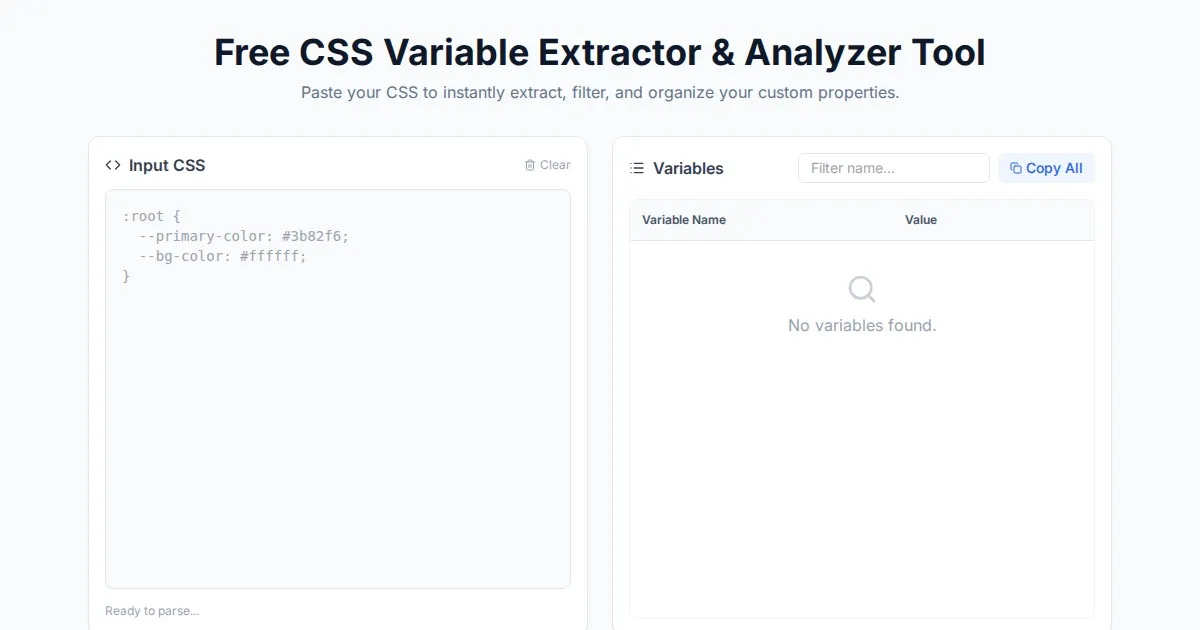Screen dimensions: 1200x630
Task: Click the :root placeholder line in textarea
Action: (x=151, y=216)
